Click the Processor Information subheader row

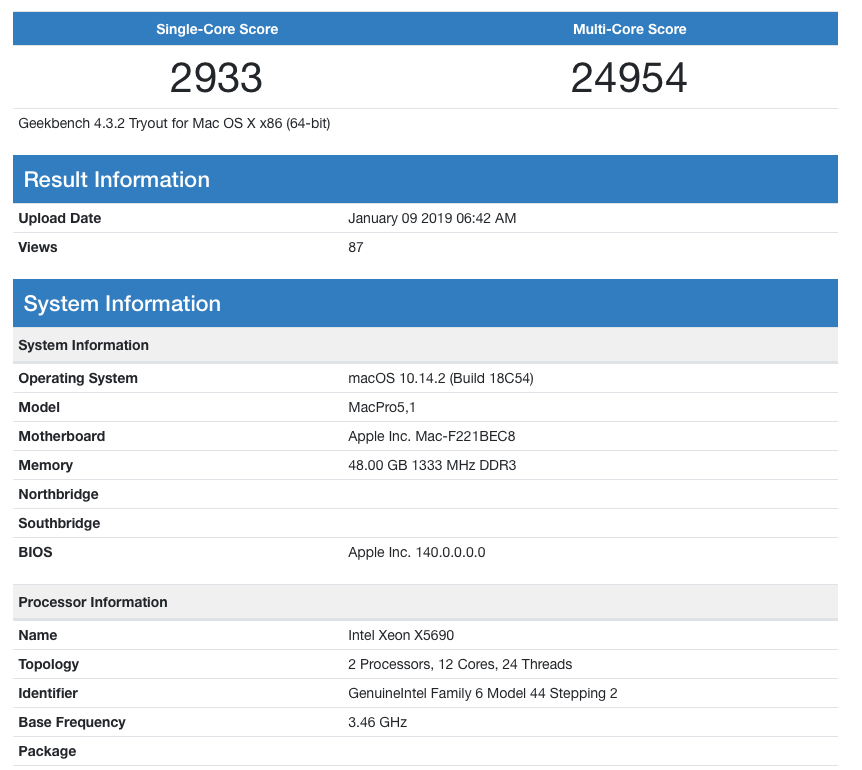pyautogui.click(x=426, y=602)
